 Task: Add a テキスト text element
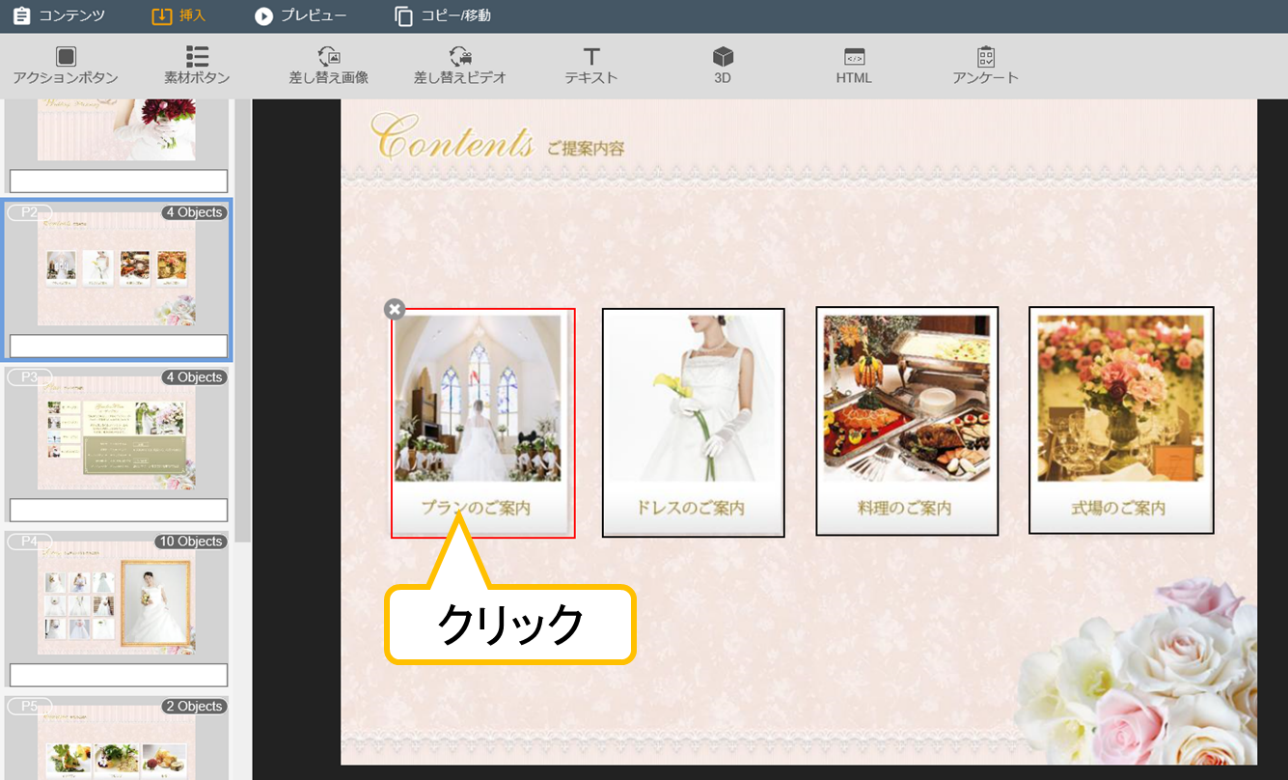point(591,65)
